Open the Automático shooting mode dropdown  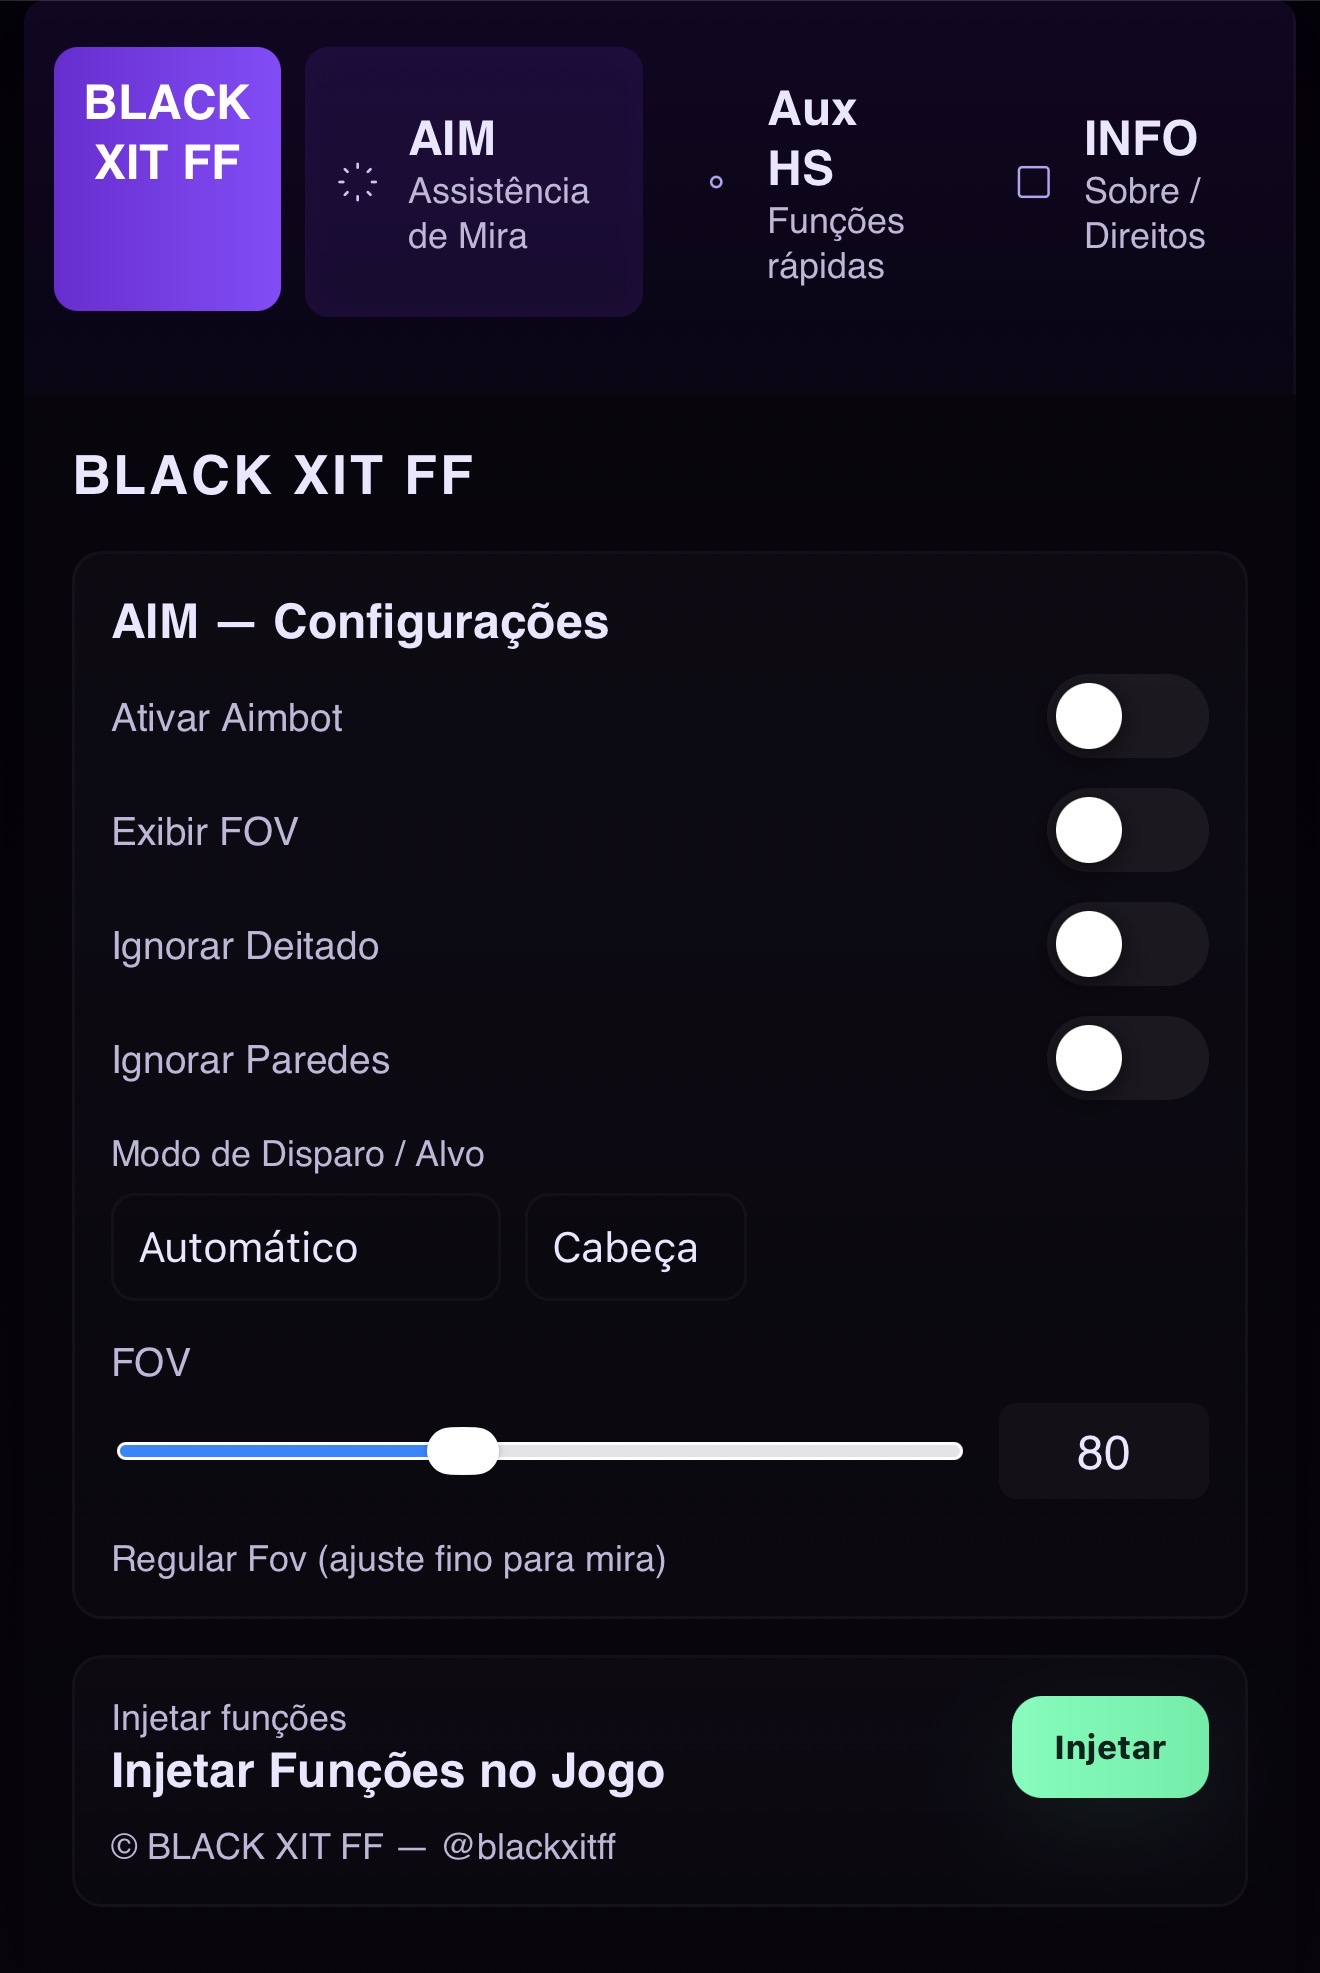(305, 1247)
